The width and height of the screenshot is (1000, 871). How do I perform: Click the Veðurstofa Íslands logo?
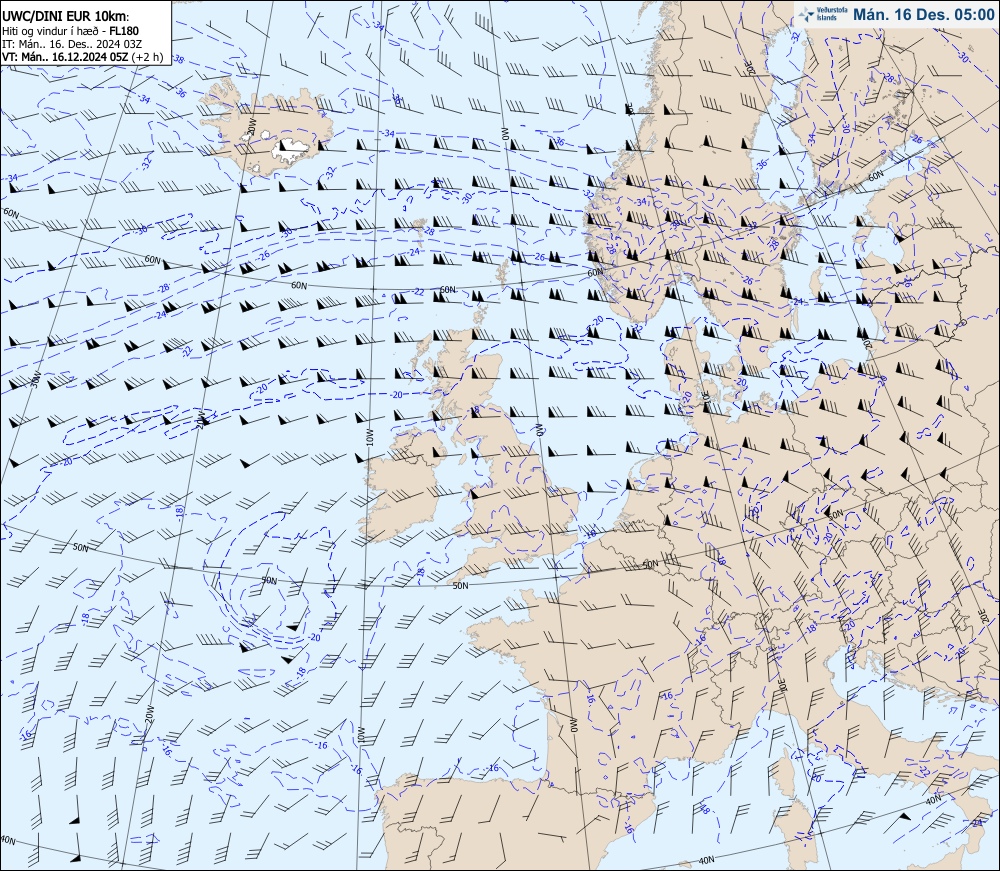[x=823, y=14]
